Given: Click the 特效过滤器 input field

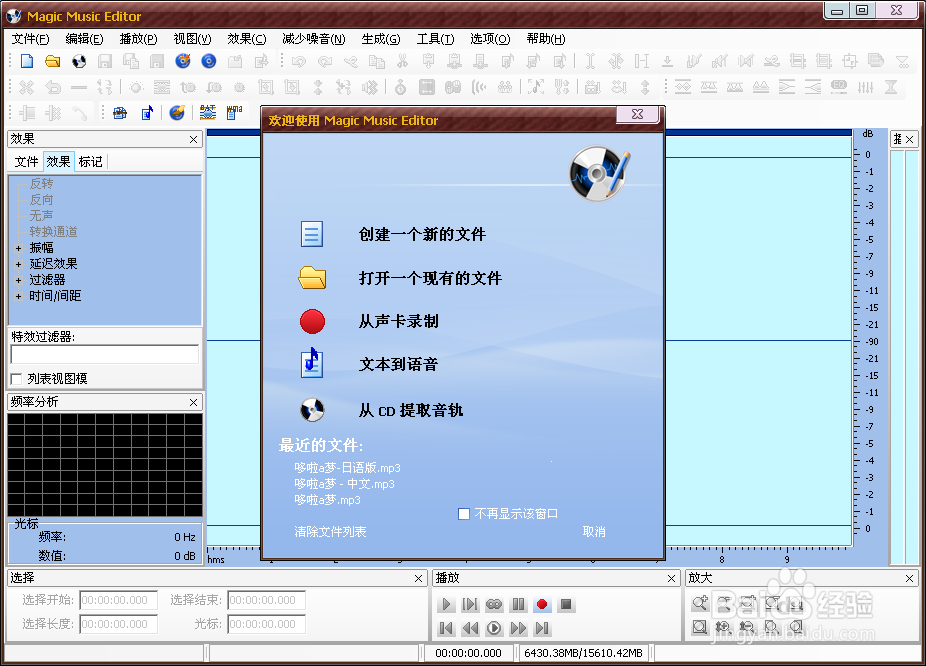Looking at the screenshot, I should 105,354.
